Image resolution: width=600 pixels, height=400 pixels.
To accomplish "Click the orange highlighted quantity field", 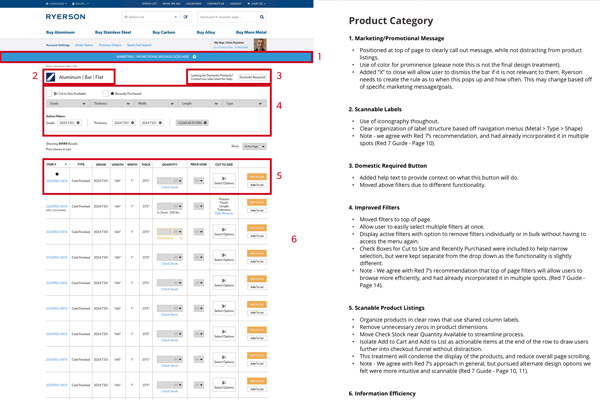I will [x=165, y=232].
